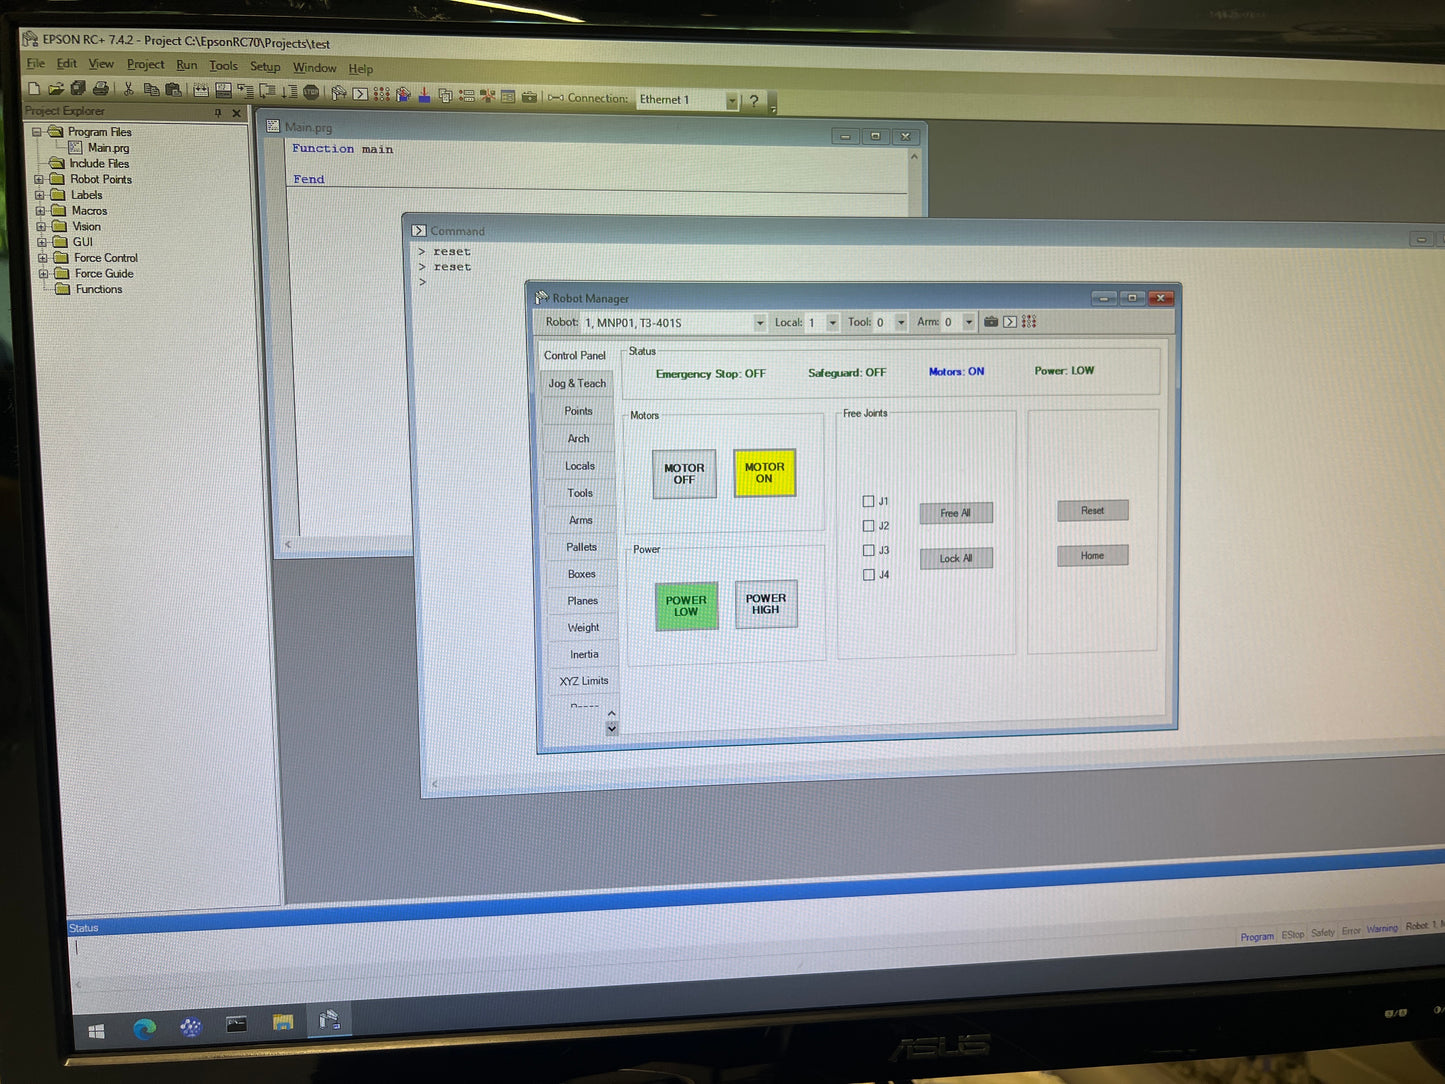Check the J3 free joint checkbox
Screen dimensions: 1445x1084
coord(868,550)
